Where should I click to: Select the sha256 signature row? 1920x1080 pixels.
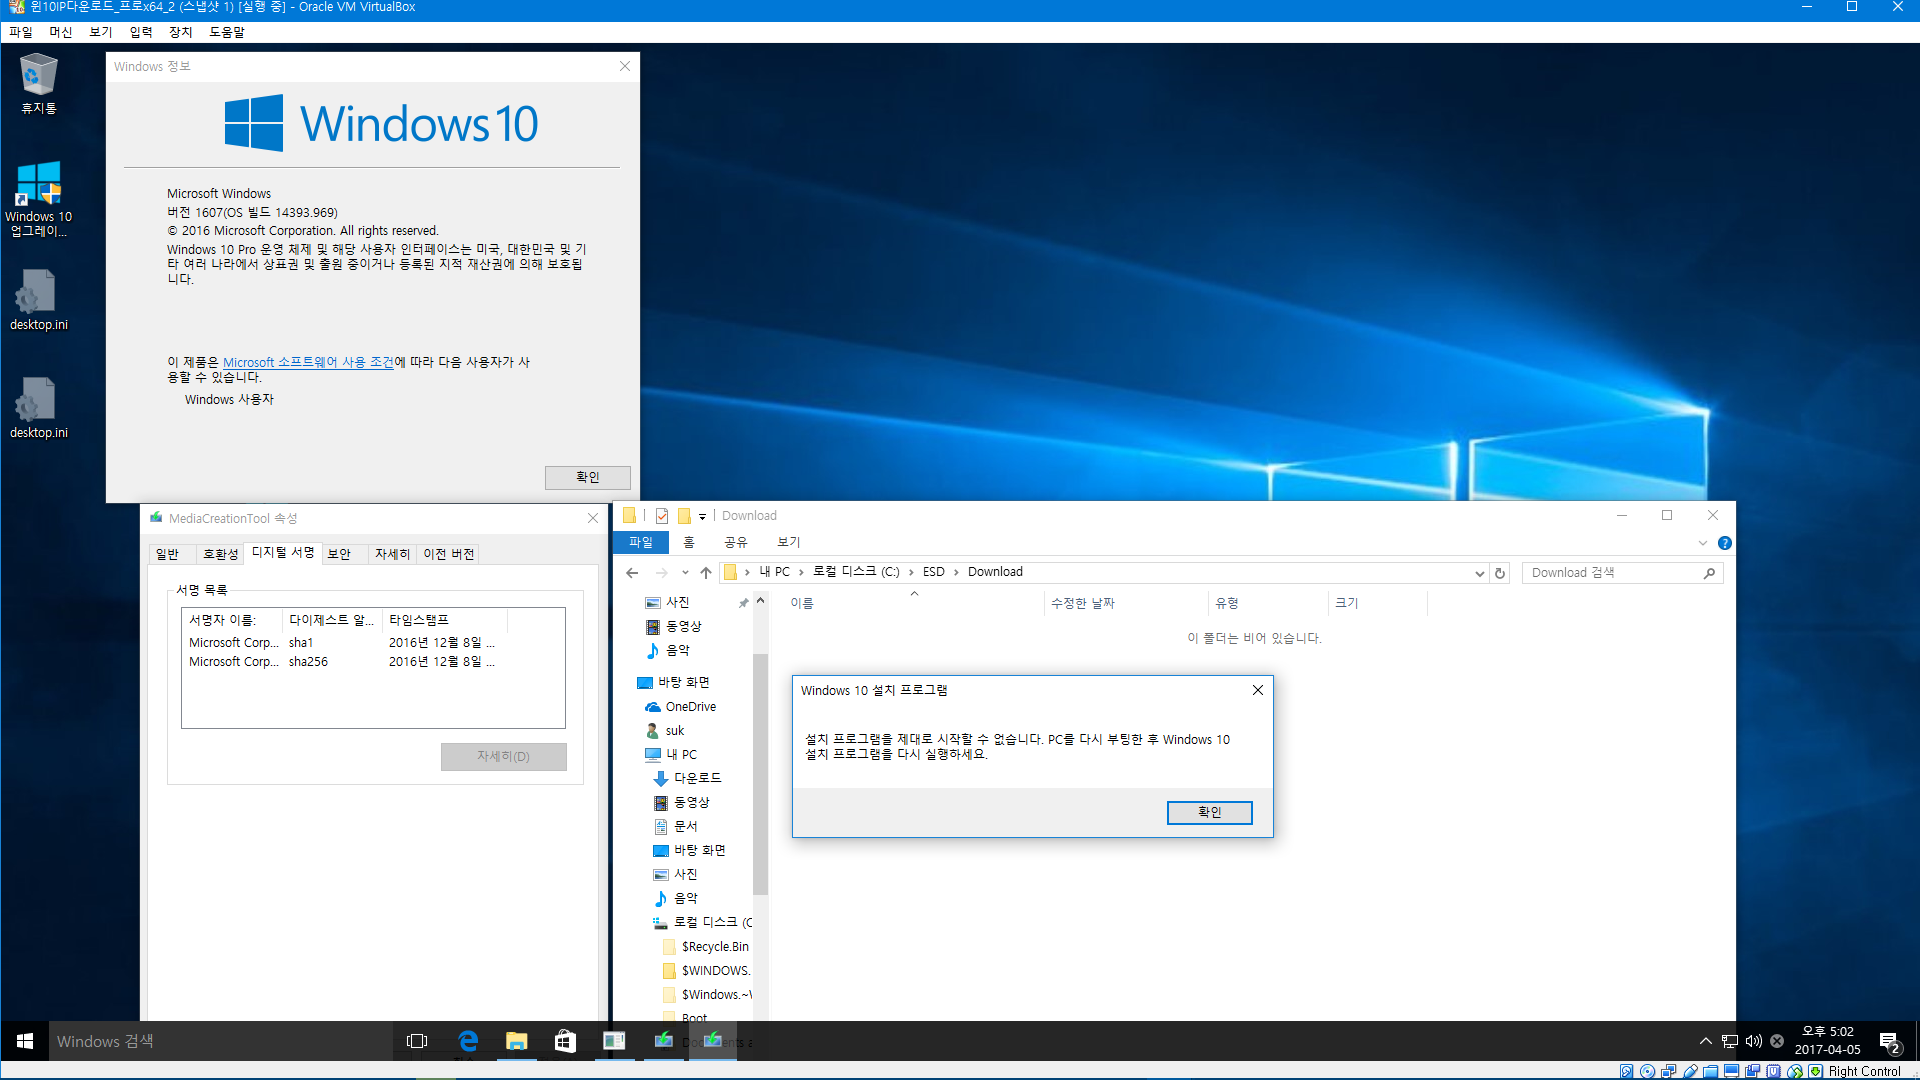pos(341,662)
